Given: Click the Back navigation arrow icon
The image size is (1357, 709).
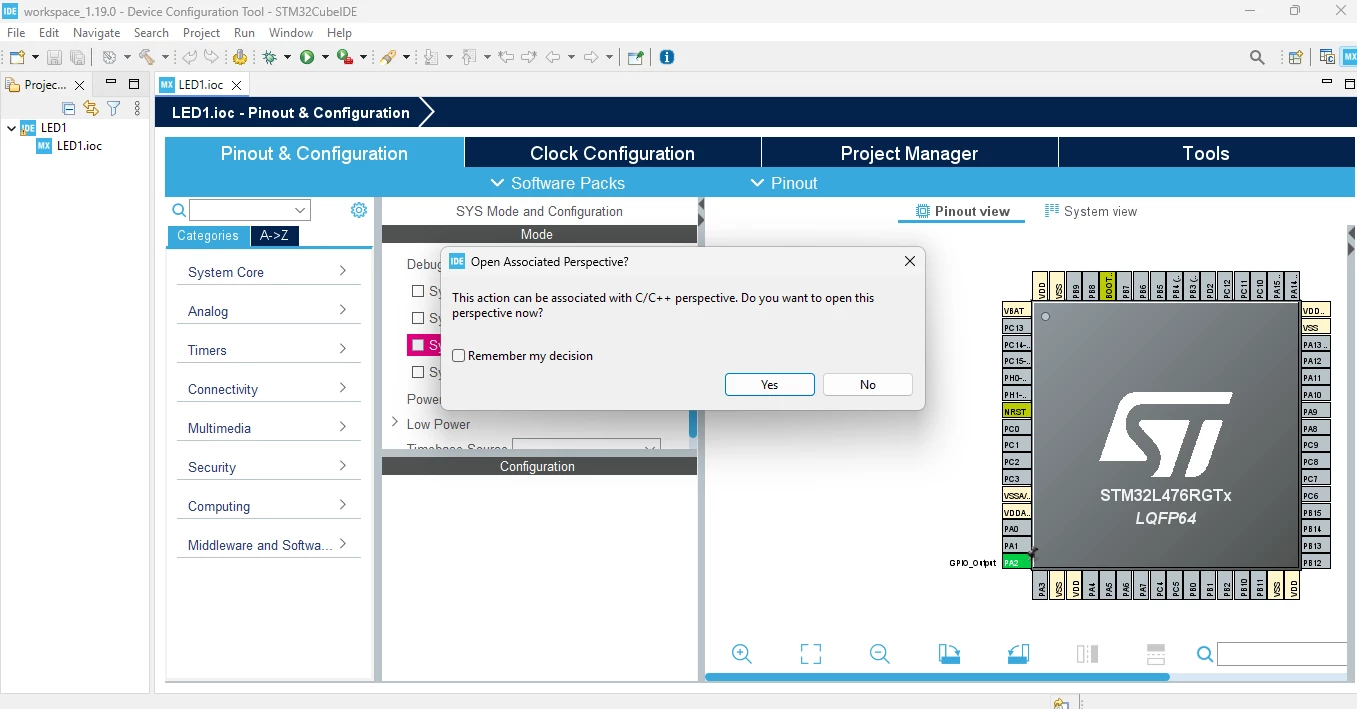Looking at the screenshot, I should (x=552, y=57).
